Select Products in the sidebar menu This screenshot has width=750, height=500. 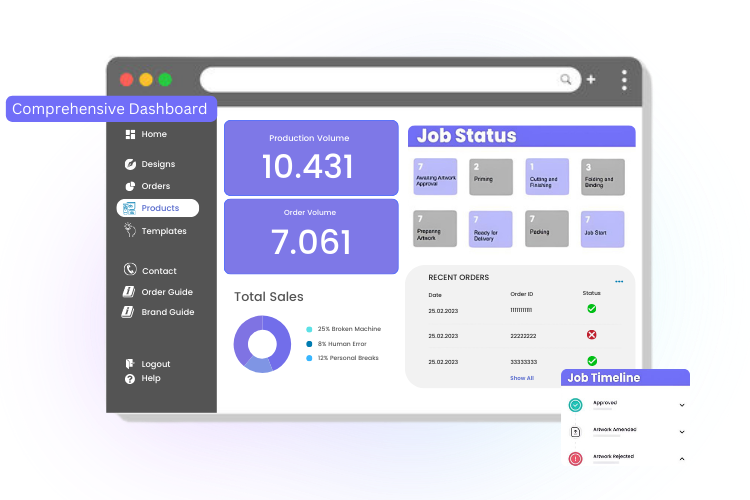click(x=158, y=208)
